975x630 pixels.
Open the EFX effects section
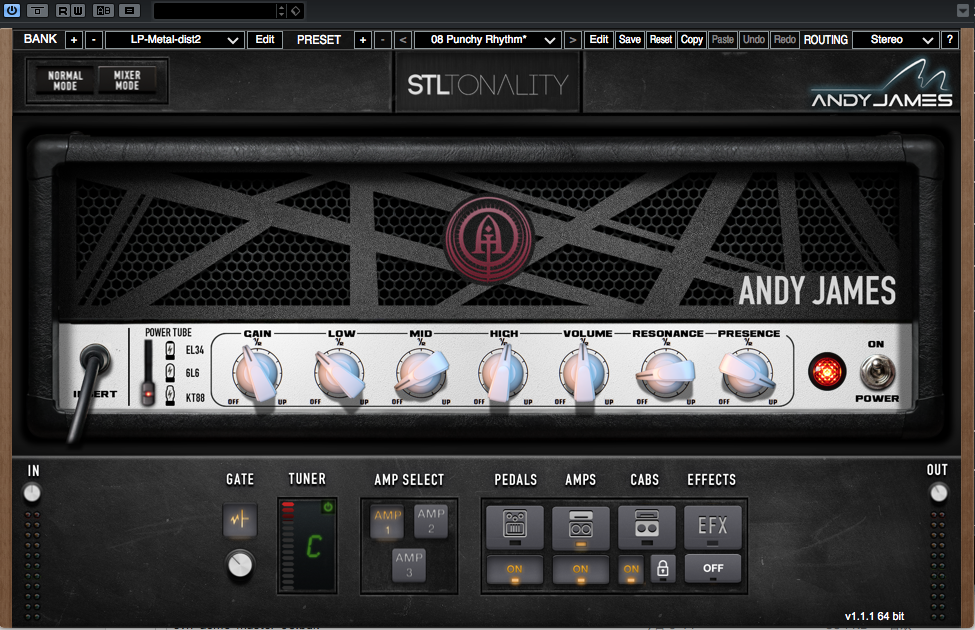713,527
